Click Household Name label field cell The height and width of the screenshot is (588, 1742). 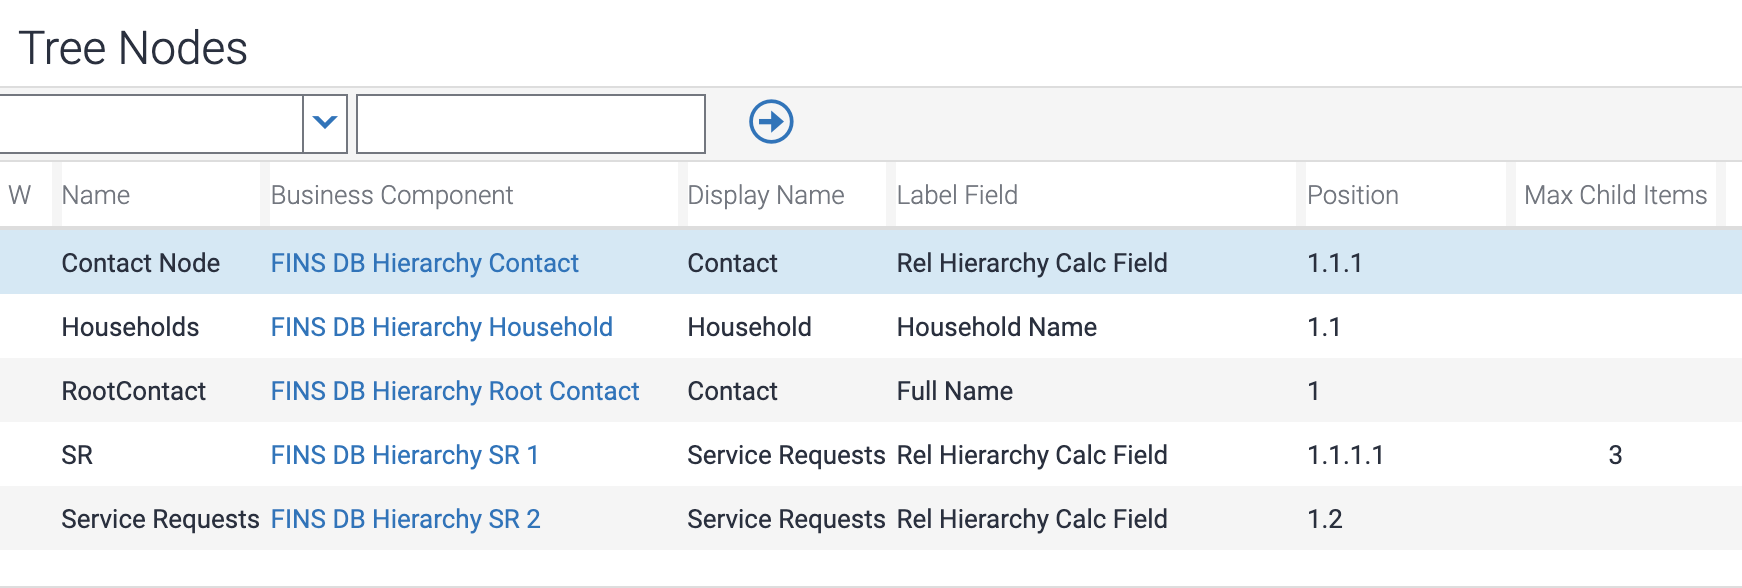[996, 327]
